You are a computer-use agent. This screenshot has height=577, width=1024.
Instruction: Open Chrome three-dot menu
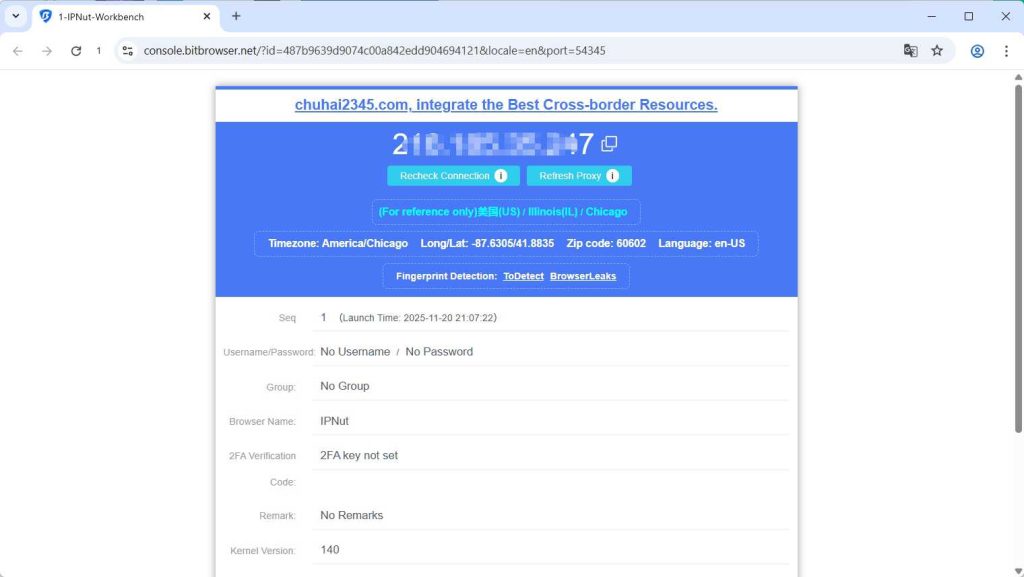pyautogui.click(x=1005, y=51)
